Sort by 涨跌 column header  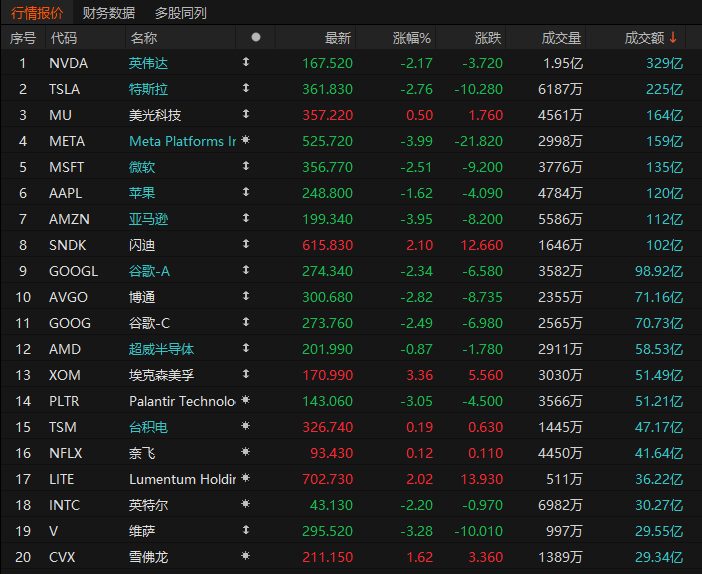pos(488,38)
